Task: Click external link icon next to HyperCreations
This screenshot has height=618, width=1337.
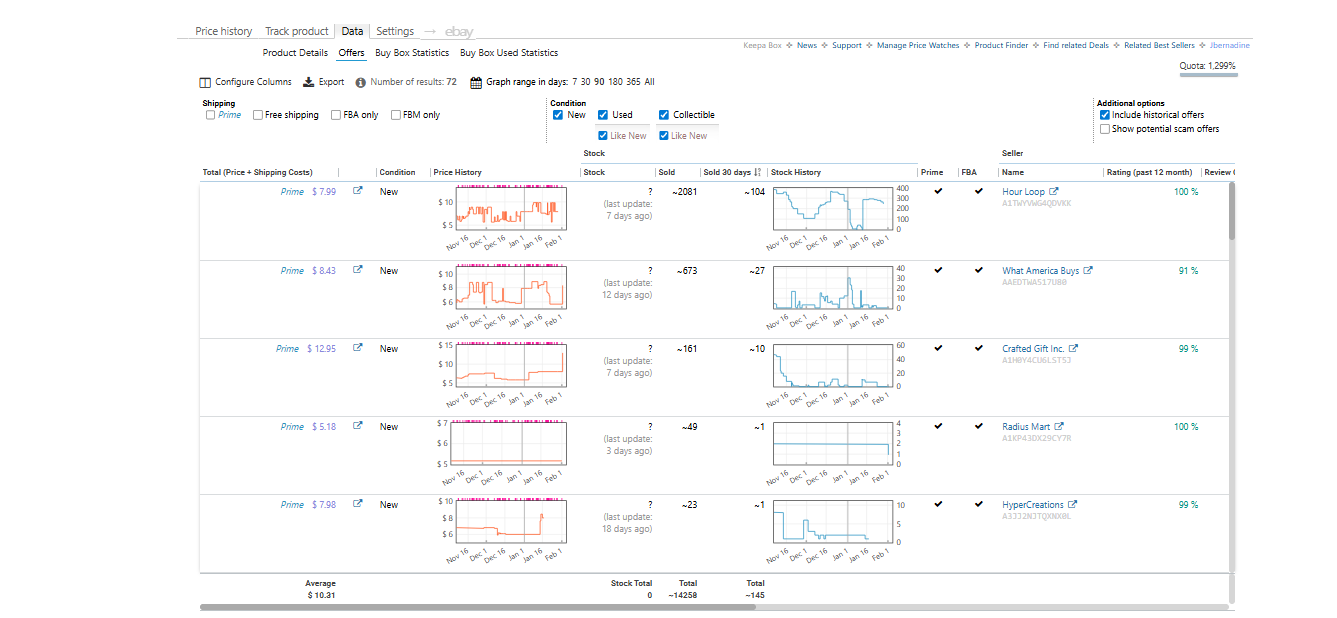Action: click(1073, 505)
